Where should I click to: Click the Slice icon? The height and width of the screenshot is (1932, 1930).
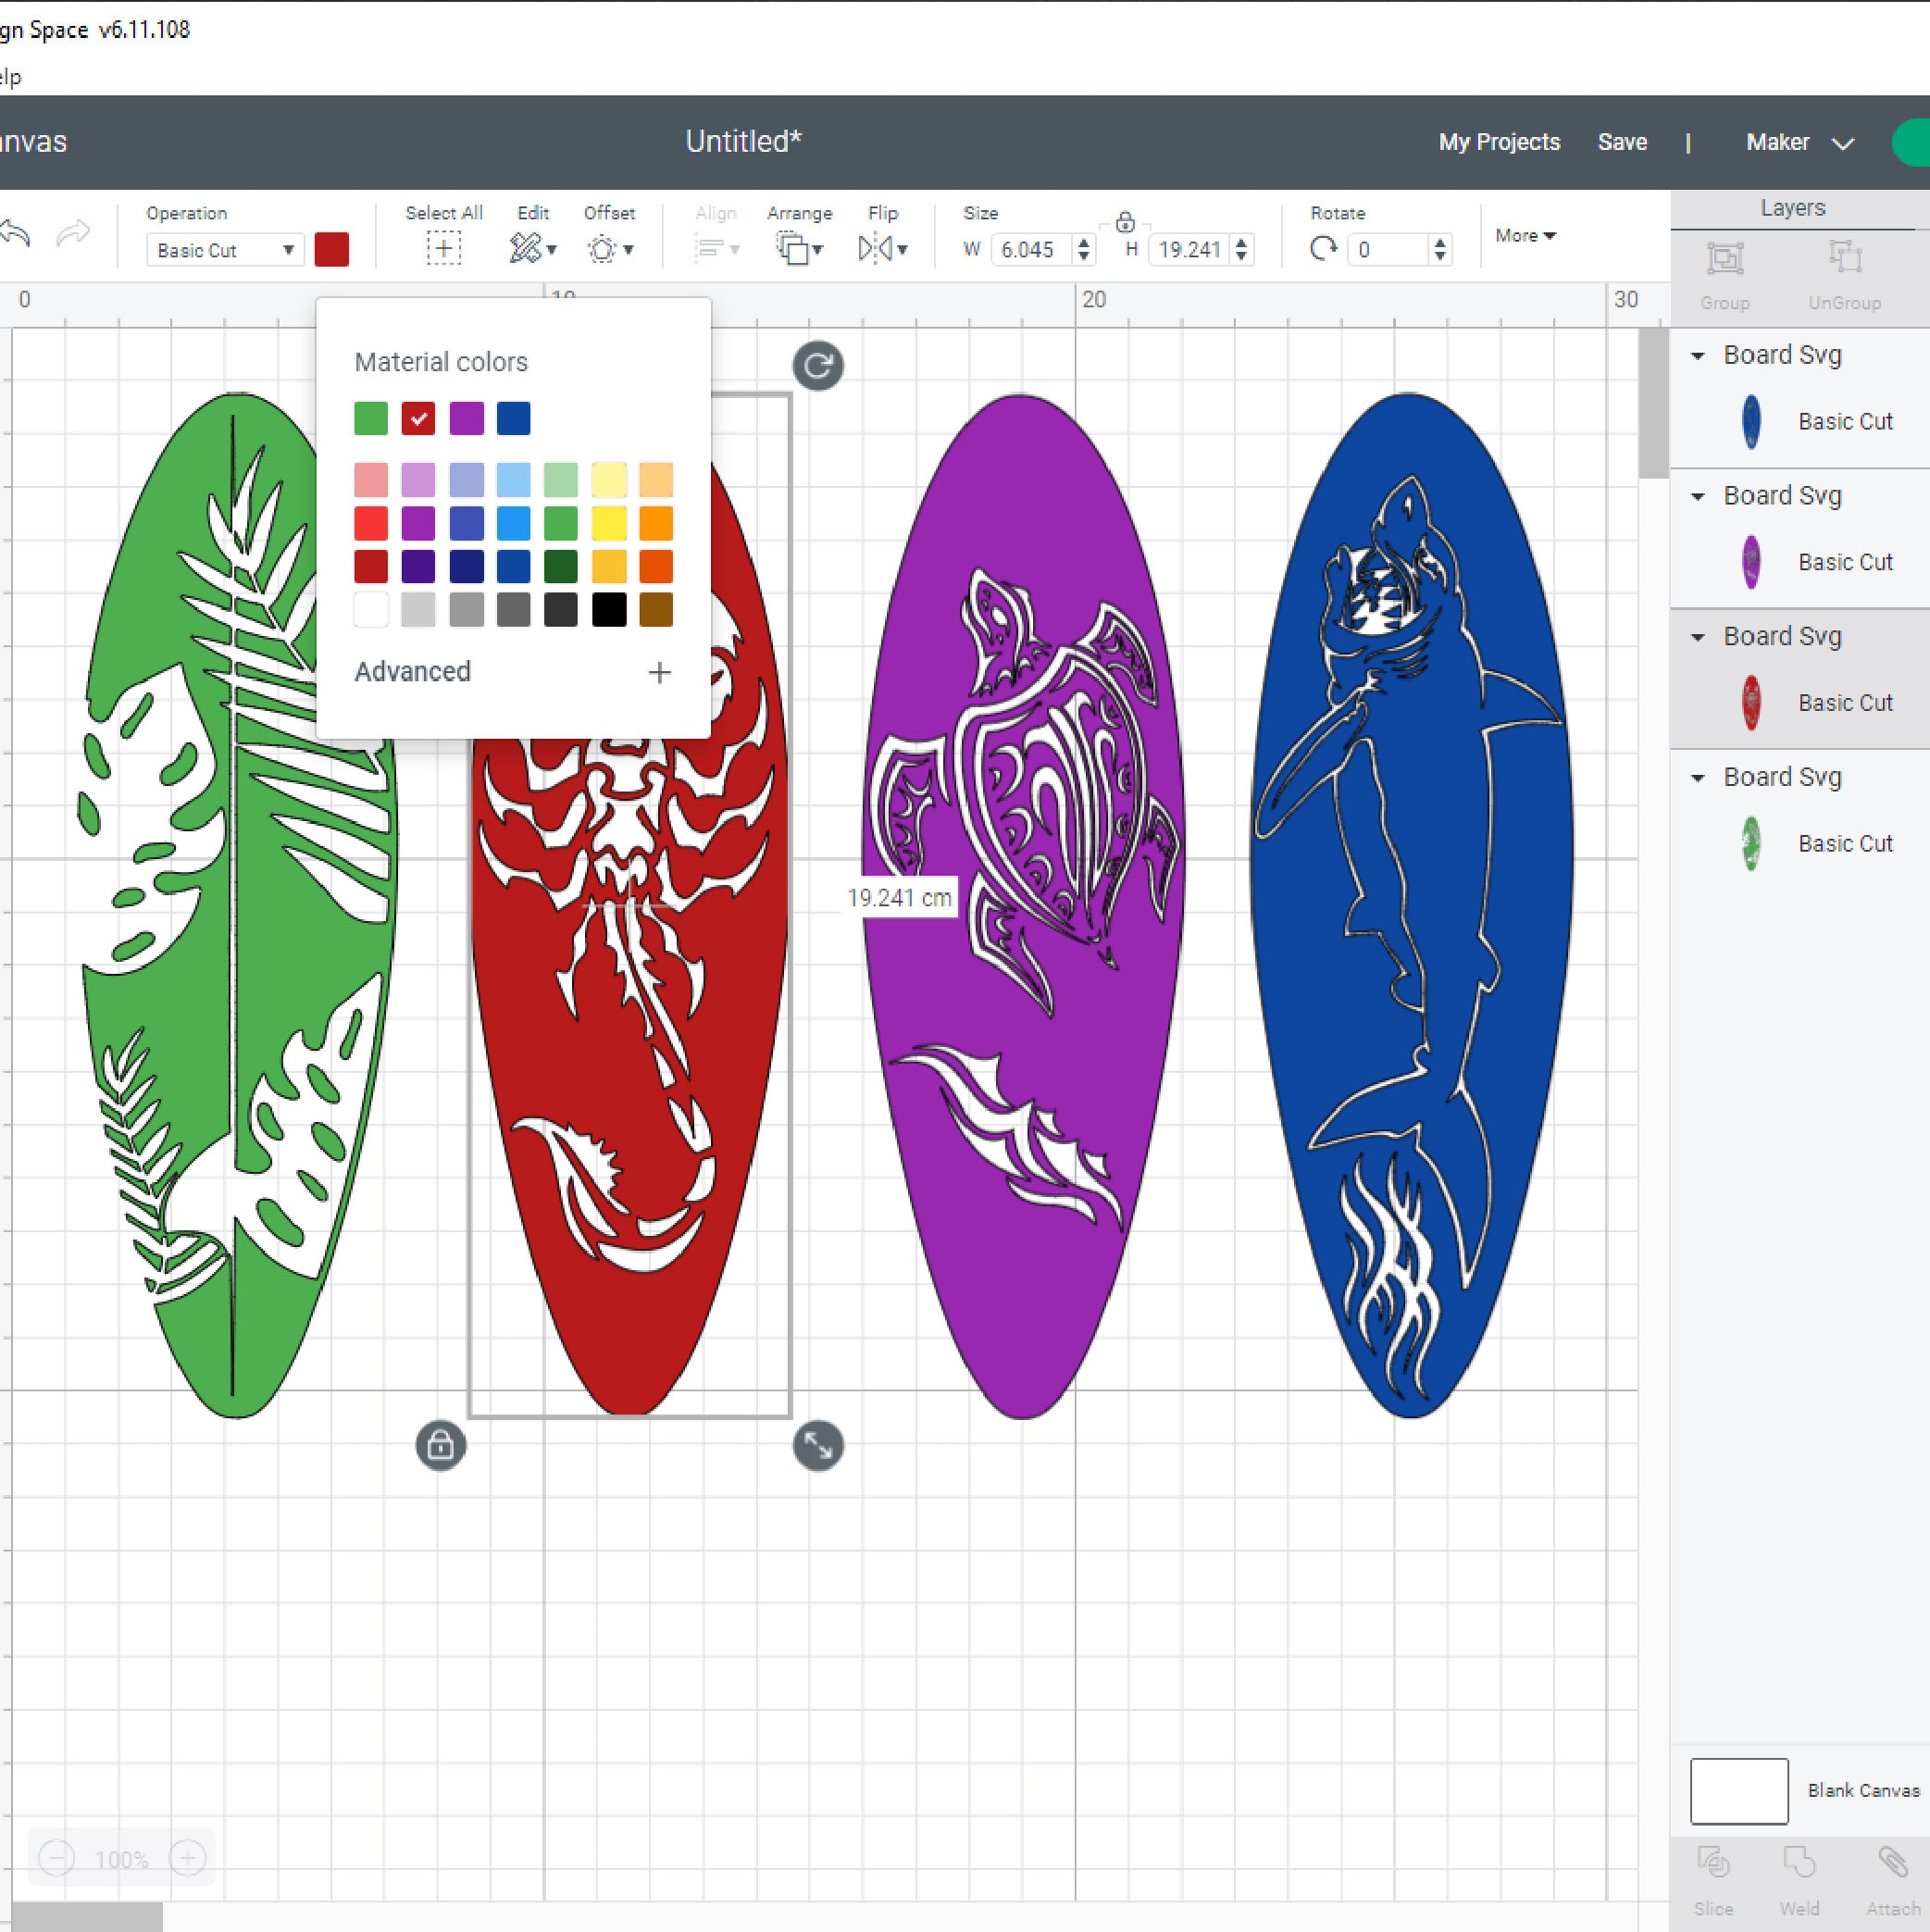point(1714,1862)
